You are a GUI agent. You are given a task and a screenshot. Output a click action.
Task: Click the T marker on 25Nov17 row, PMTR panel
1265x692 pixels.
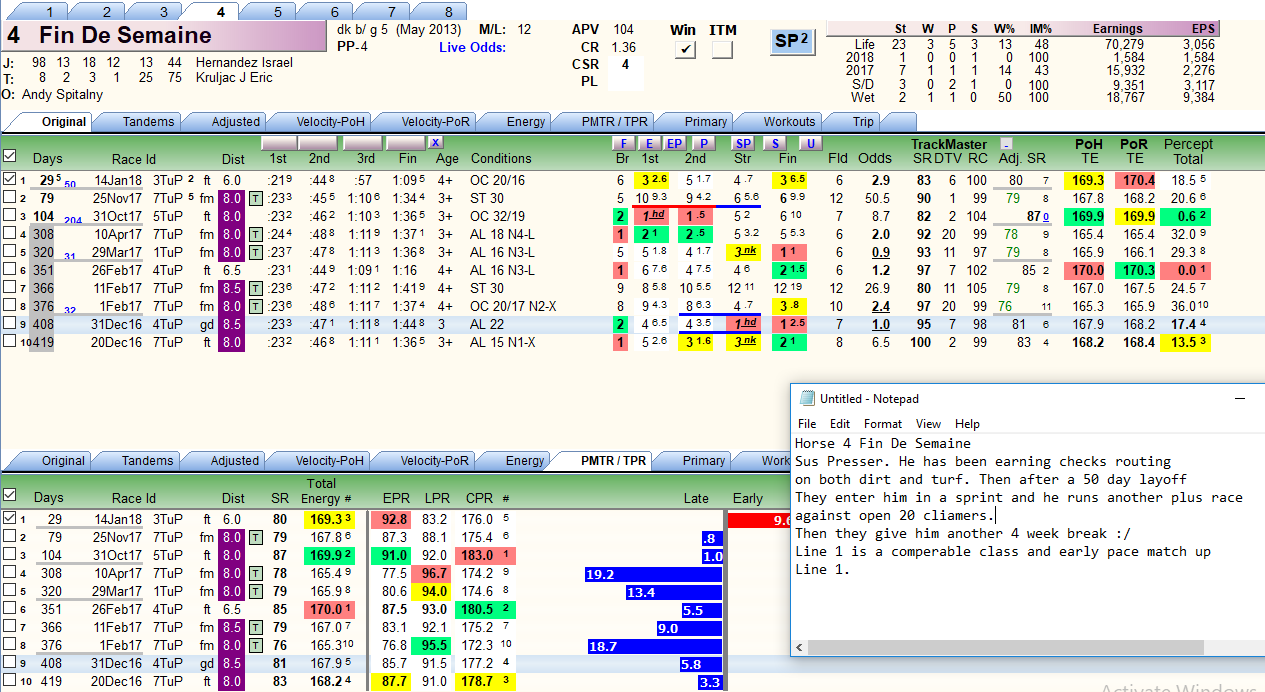(256, 538)
